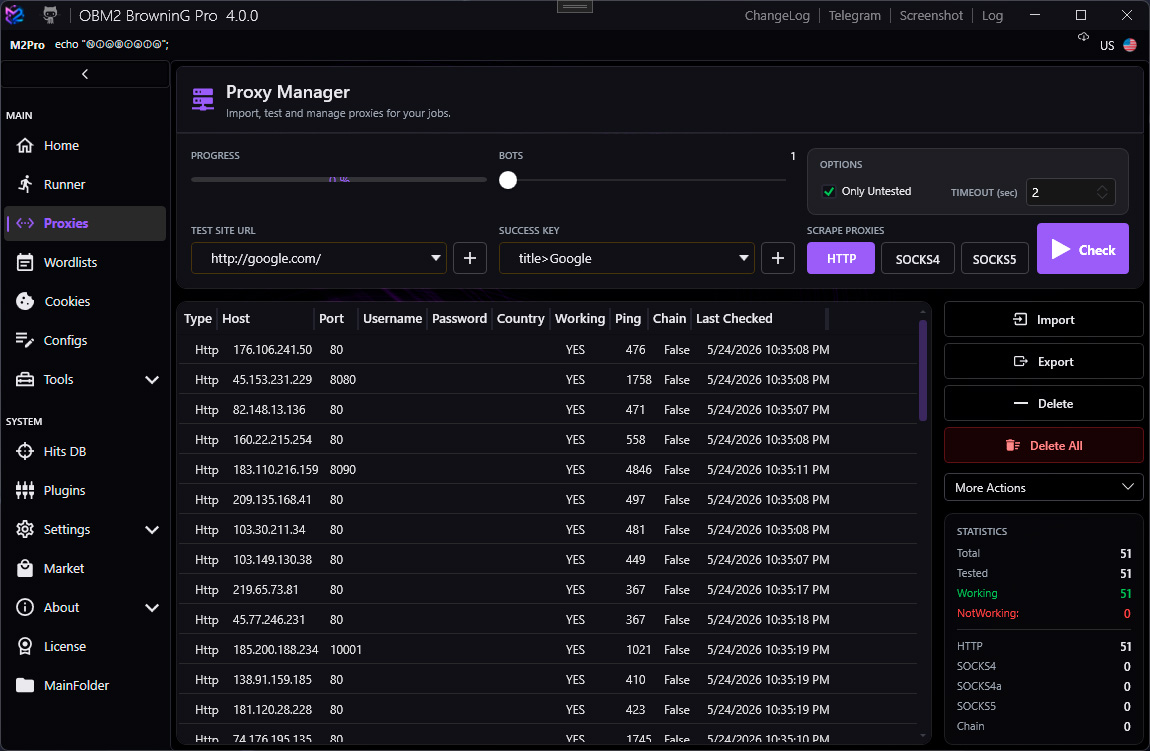1150x751 pixels.
Task: Open the Telegram link
Action: click(854, 15)
